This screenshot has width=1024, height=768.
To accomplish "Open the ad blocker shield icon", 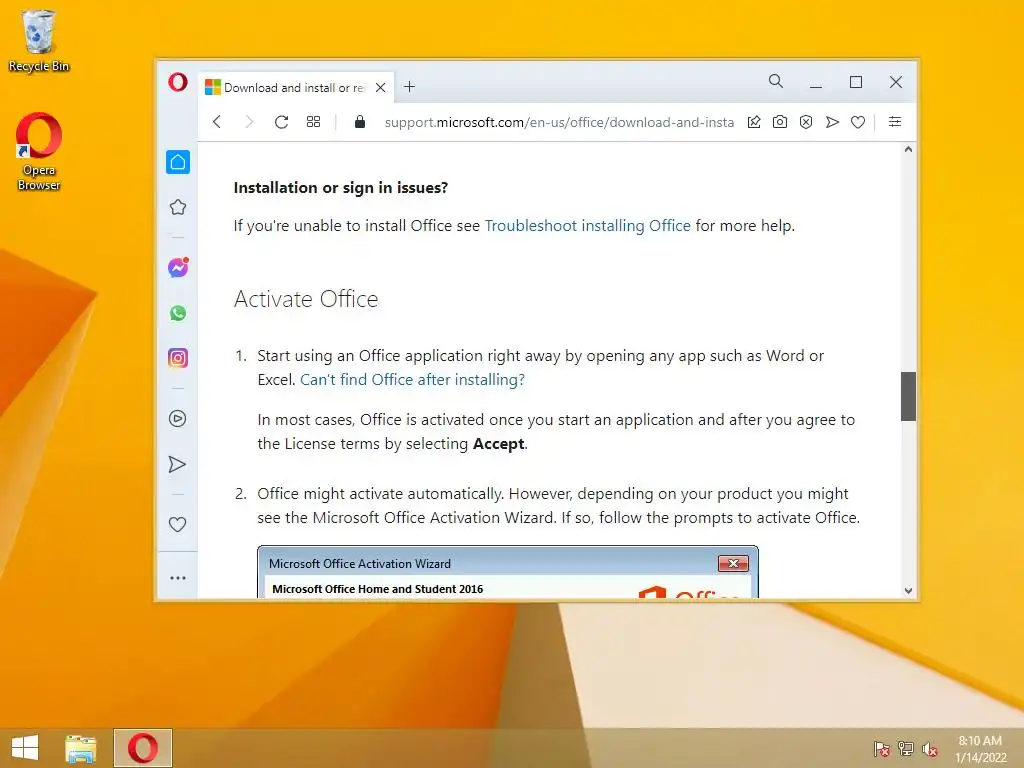I will 806,122.
